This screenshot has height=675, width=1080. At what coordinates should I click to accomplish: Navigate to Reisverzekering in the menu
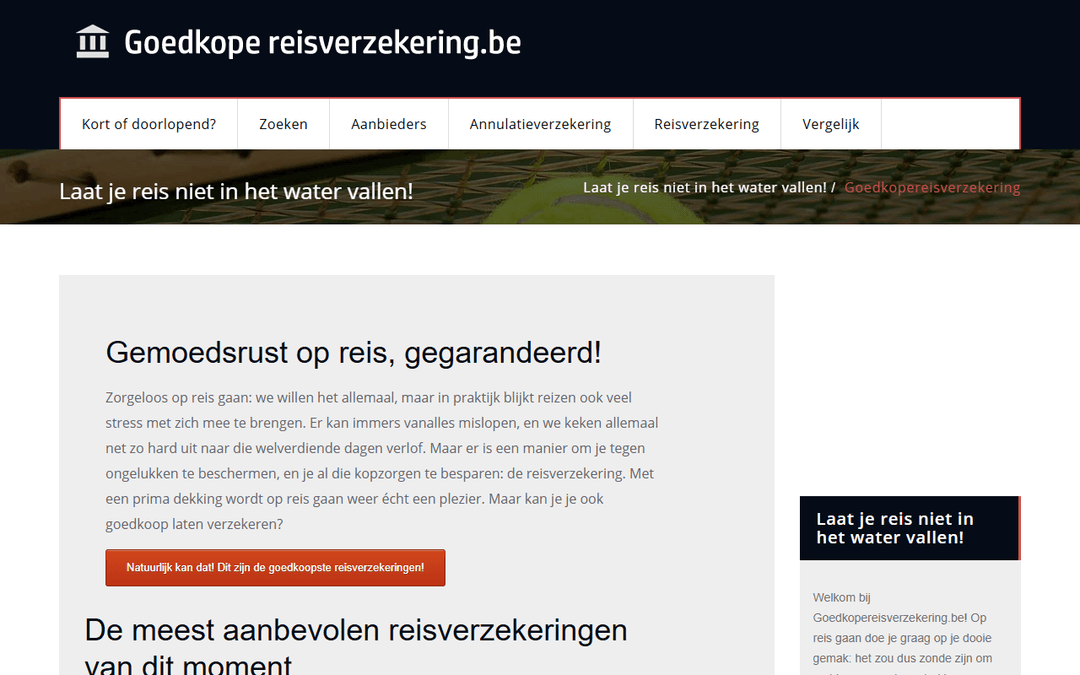coord(707,124)
